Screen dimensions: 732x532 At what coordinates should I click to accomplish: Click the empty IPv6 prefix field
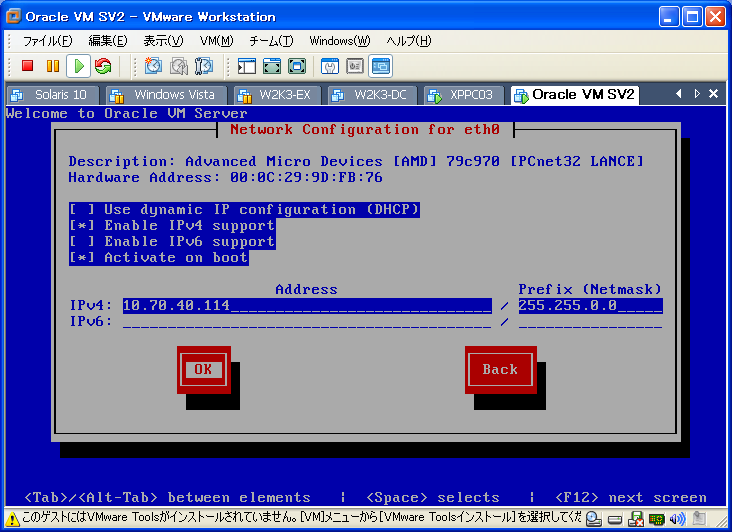tap(590, 322)
